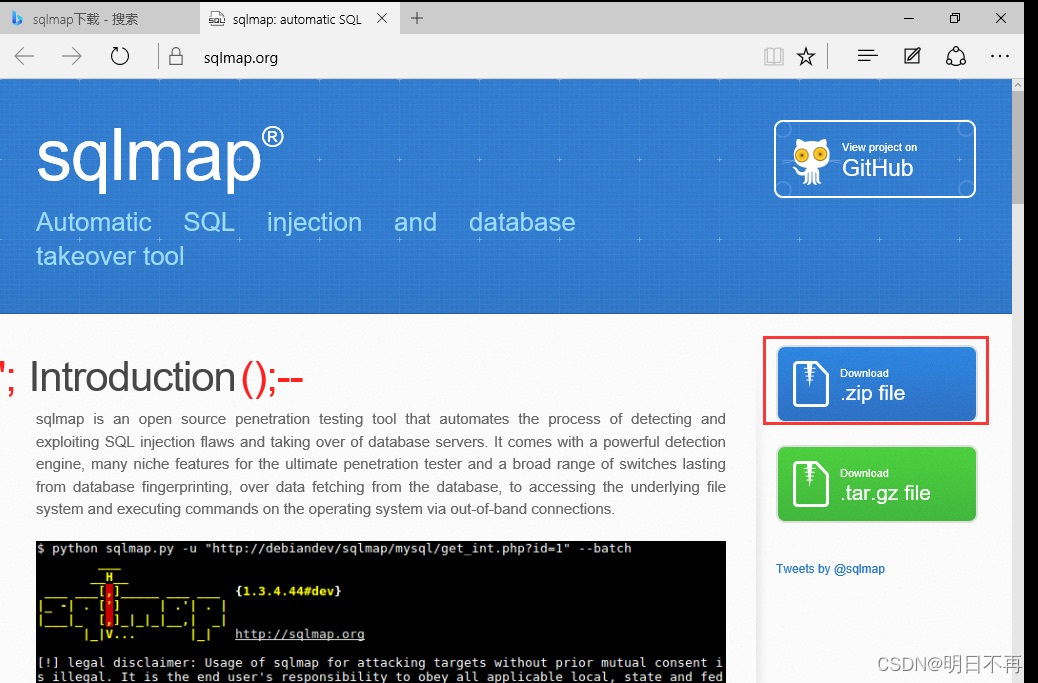
Task: Click the 'takeover tool' tagline text
Action: click(110, 256)
